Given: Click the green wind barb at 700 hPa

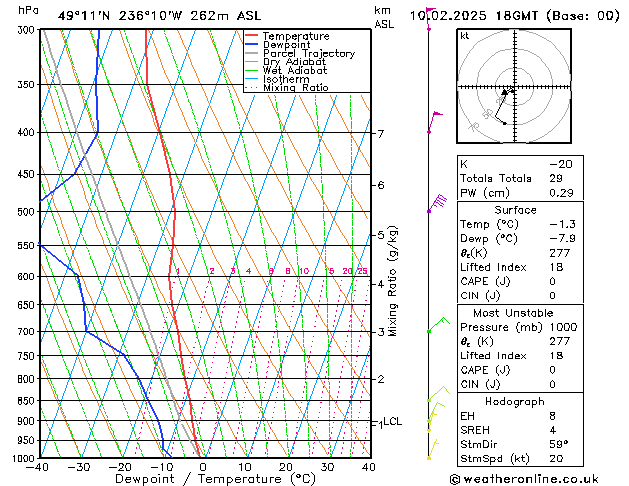Looking at the screenshot, I should tap(438, 325).
